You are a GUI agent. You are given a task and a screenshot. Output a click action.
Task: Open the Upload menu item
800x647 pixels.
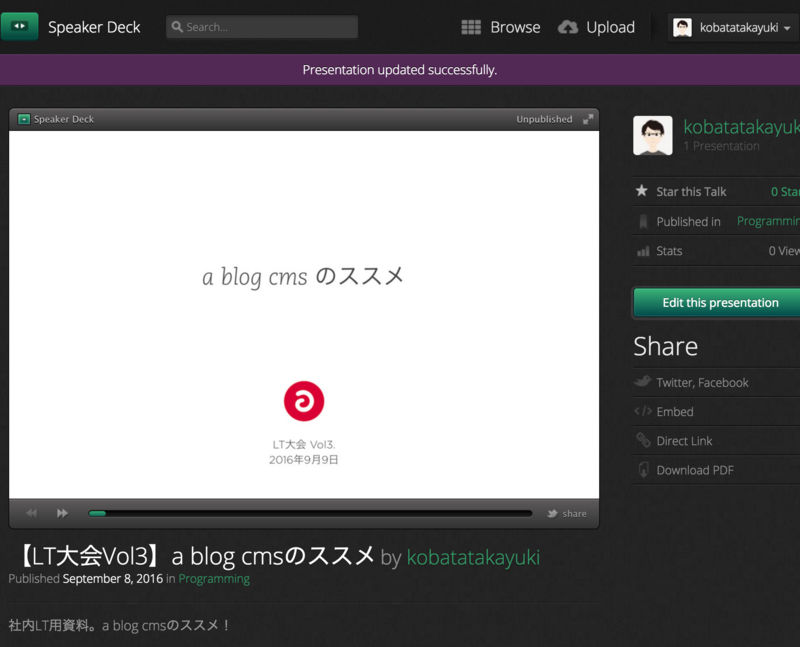610,27
